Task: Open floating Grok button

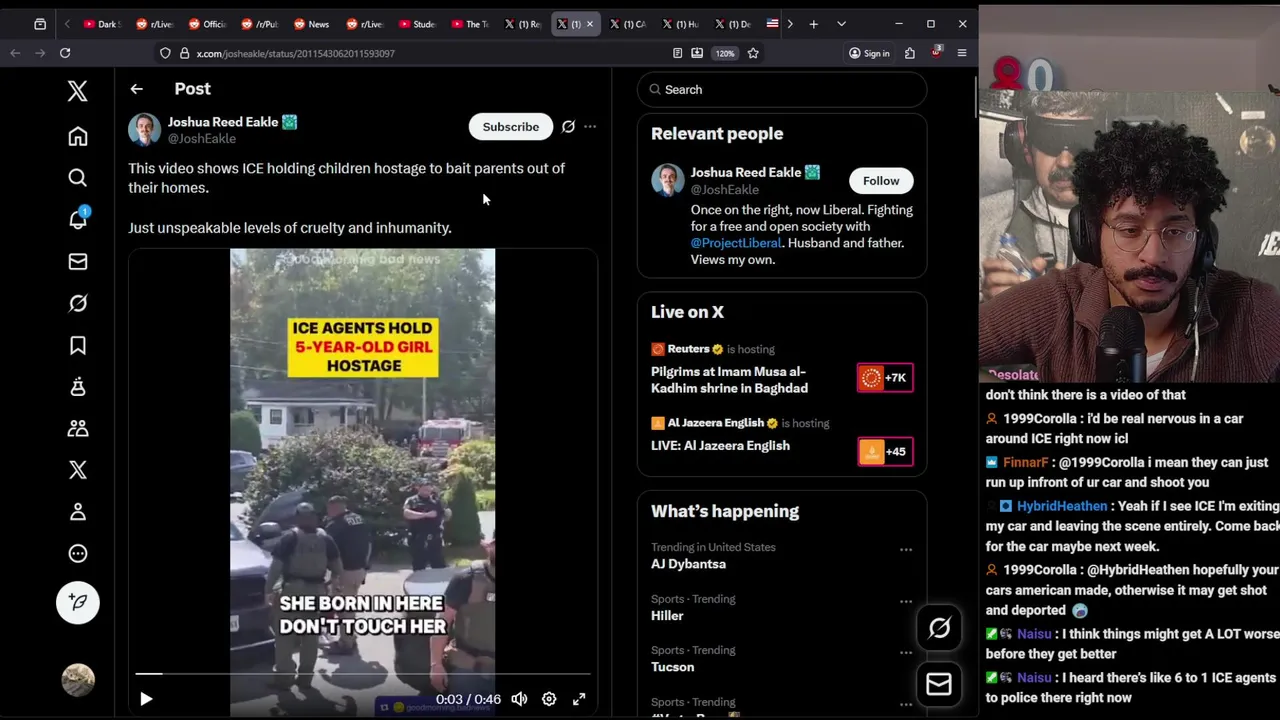Action: coord(939,628)
